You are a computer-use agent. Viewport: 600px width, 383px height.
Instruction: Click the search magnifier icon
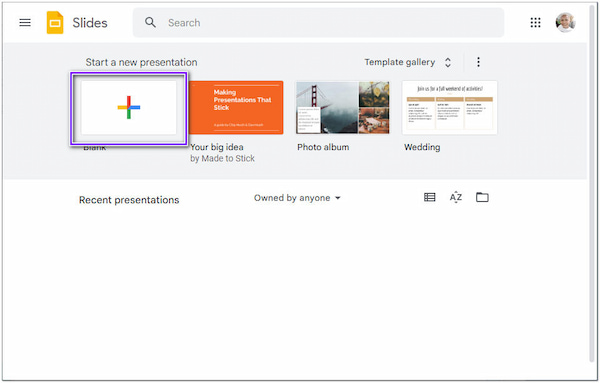150,23
